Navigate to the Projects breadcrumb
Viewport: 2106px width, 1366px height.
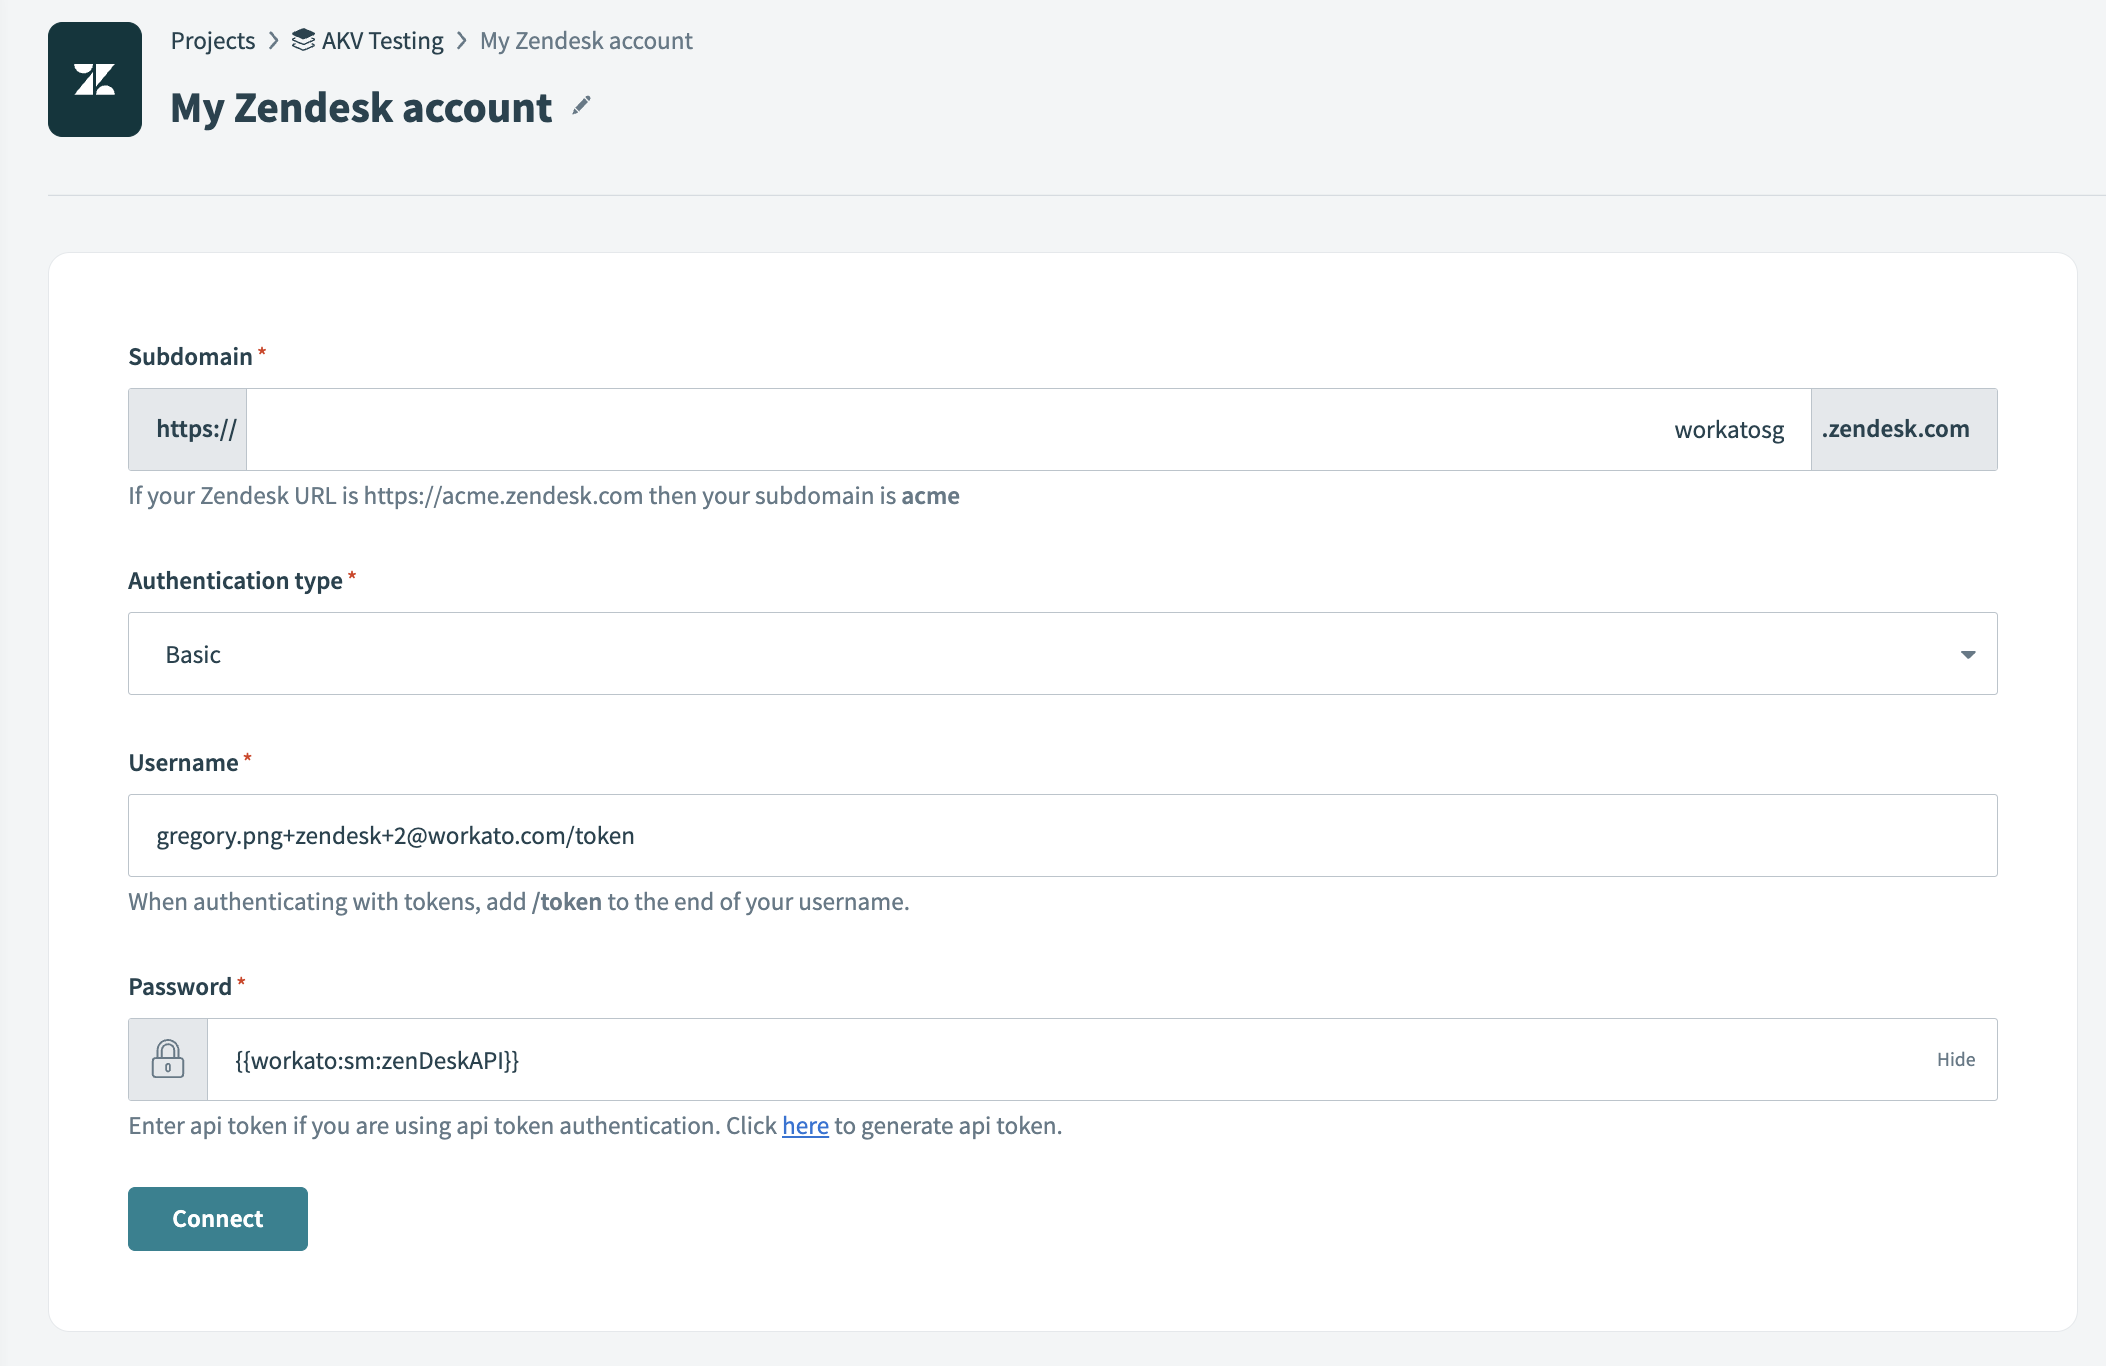pyautogui.click(x=213, y=40)
